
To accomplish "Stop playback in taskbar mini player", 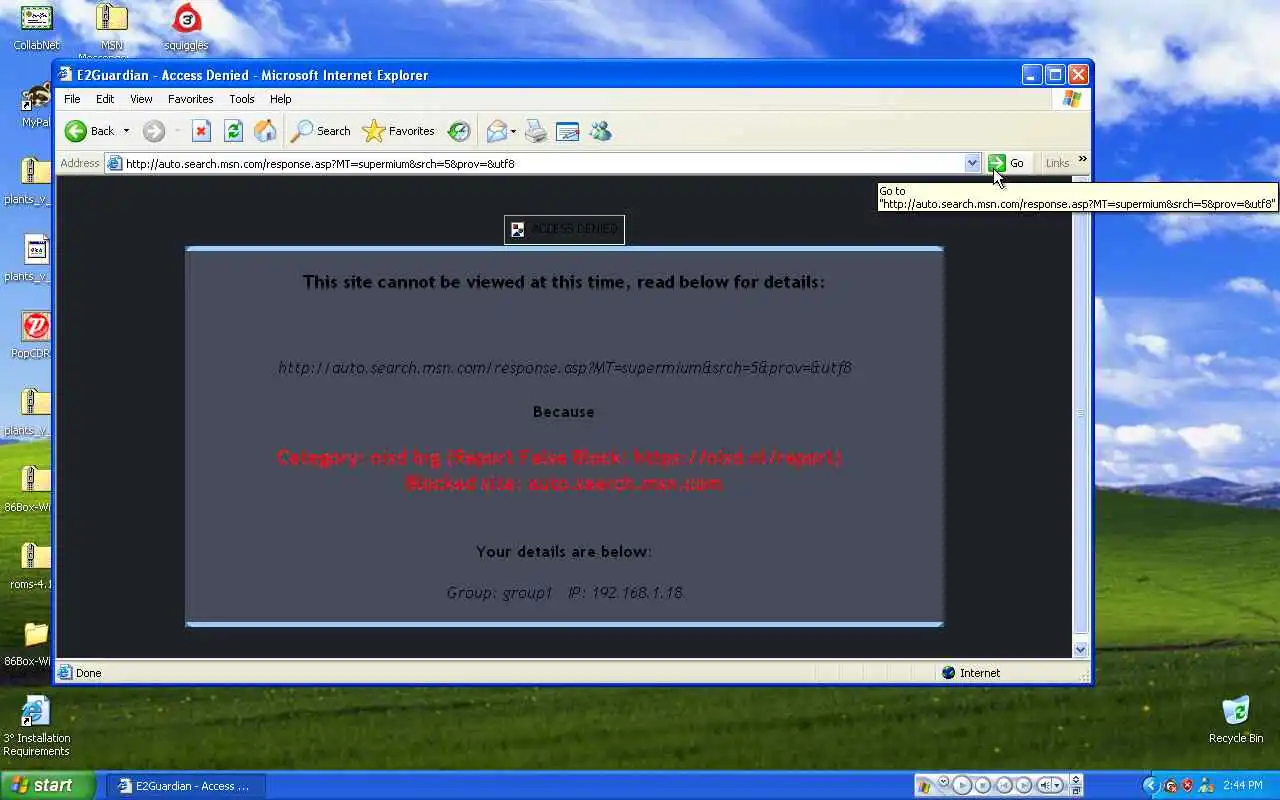I will [983, 785].
